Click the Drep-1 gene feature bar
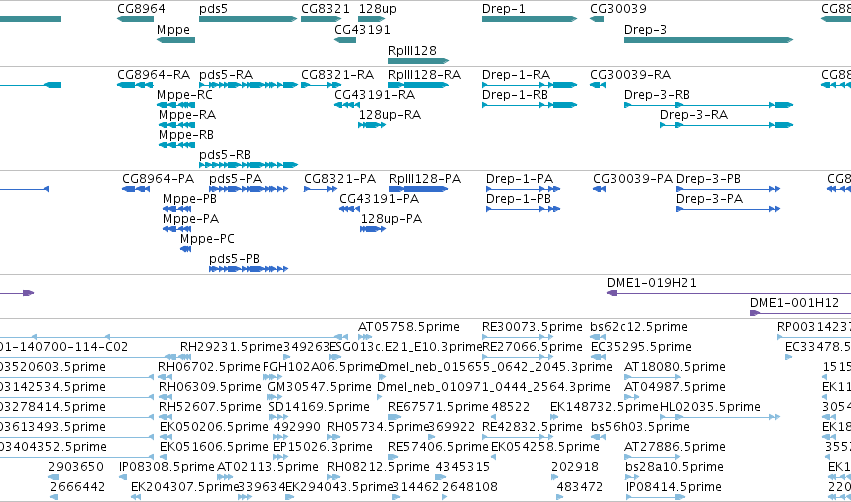The image size is (851, 502). (x=529, y=19)
